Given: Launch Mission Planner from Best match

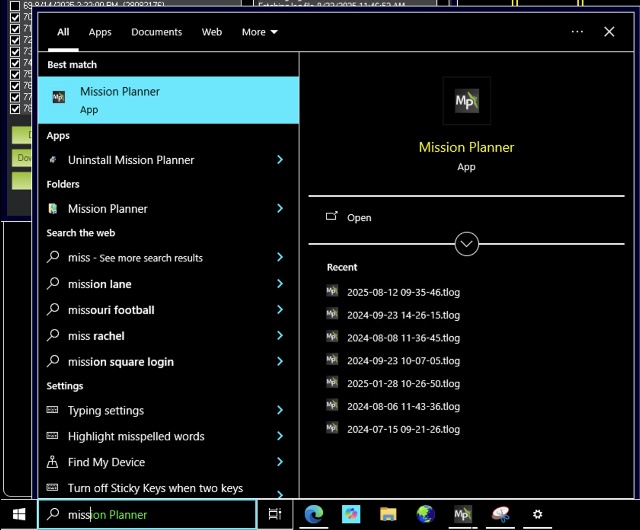Looking at the screenshot, I should click(x=167, y=99).
